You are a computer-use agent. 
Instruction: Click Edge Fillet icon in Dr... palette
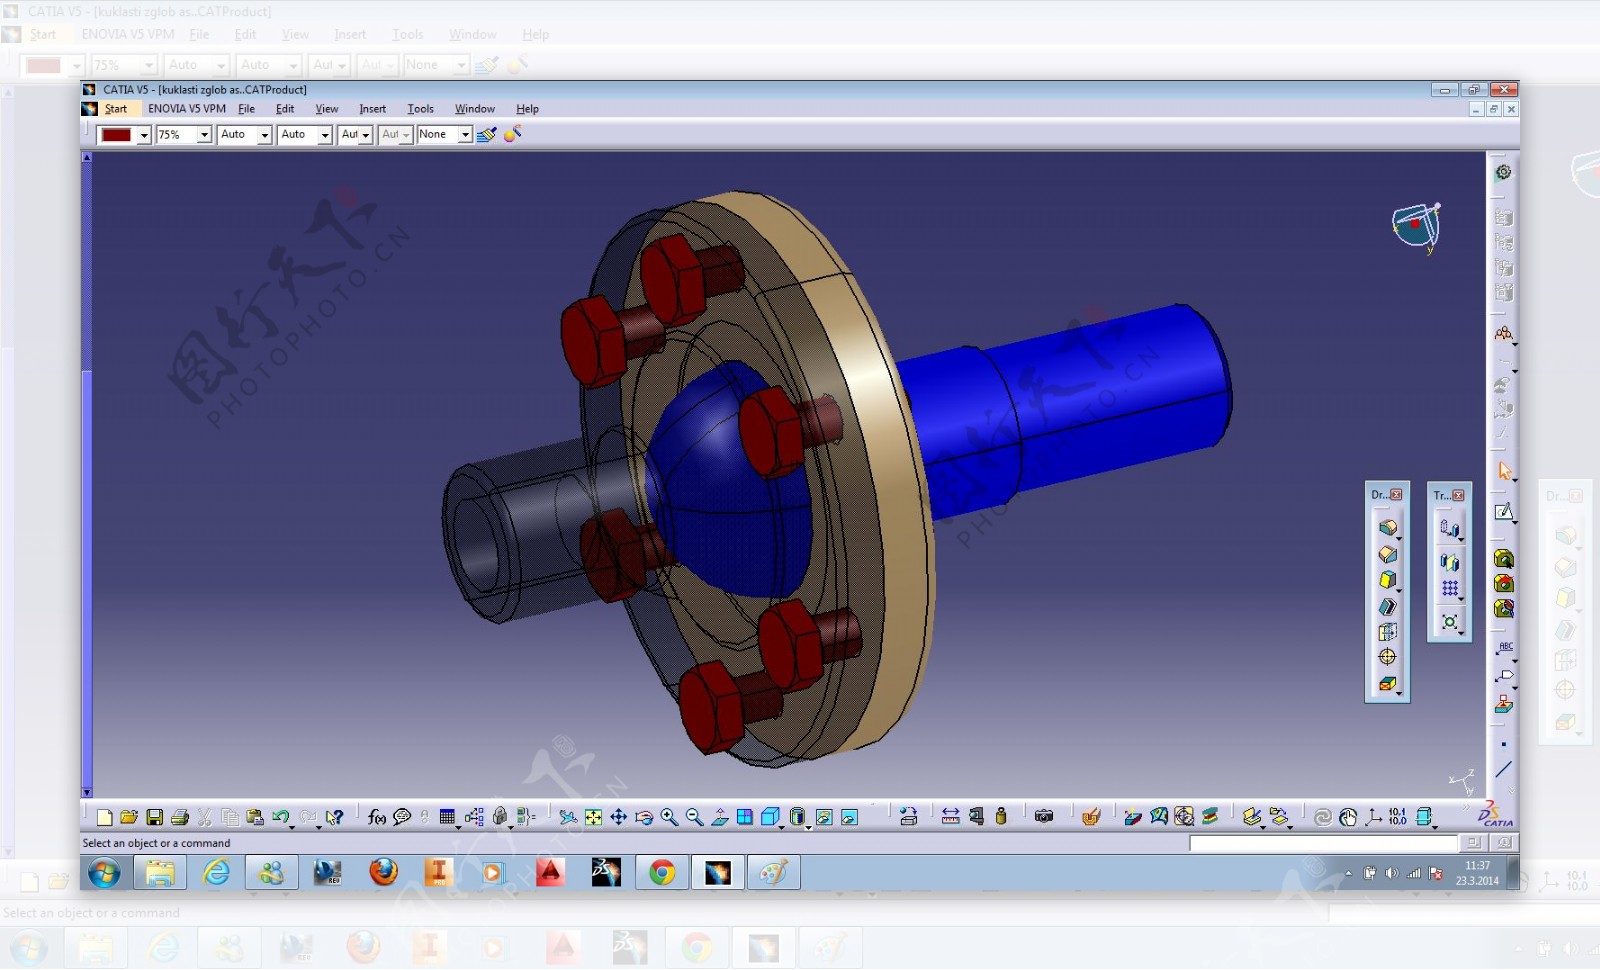click(1387, 528)
